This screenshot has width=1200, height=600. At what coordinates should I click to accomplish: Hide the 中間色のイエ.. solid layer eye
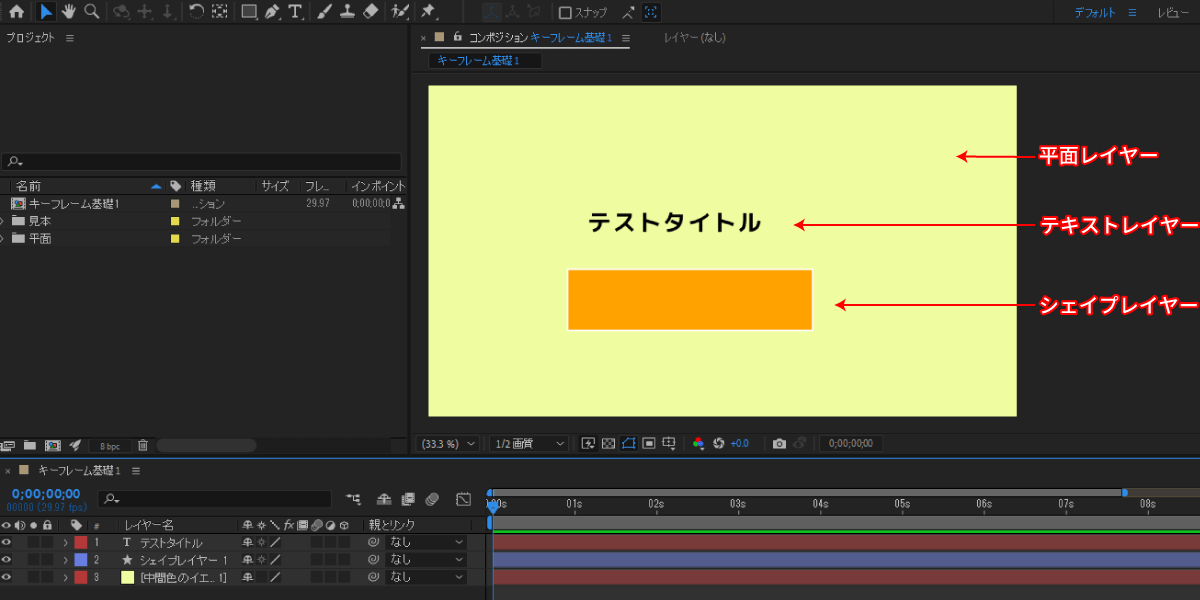7,577
